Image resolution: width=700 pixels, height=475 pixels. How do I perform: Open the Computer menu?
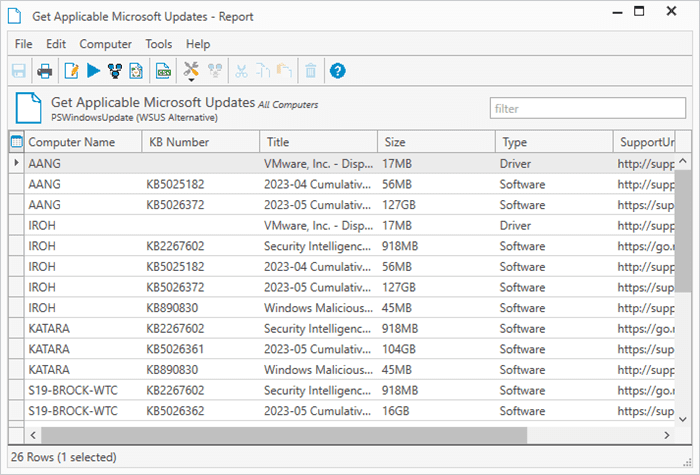point(105,44)
